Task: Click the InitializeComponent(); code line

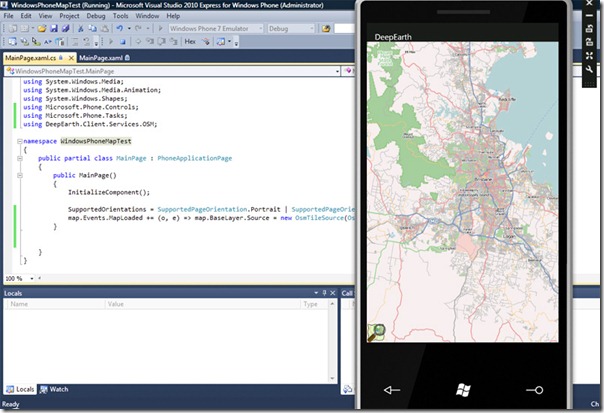Action: [109, 192]
